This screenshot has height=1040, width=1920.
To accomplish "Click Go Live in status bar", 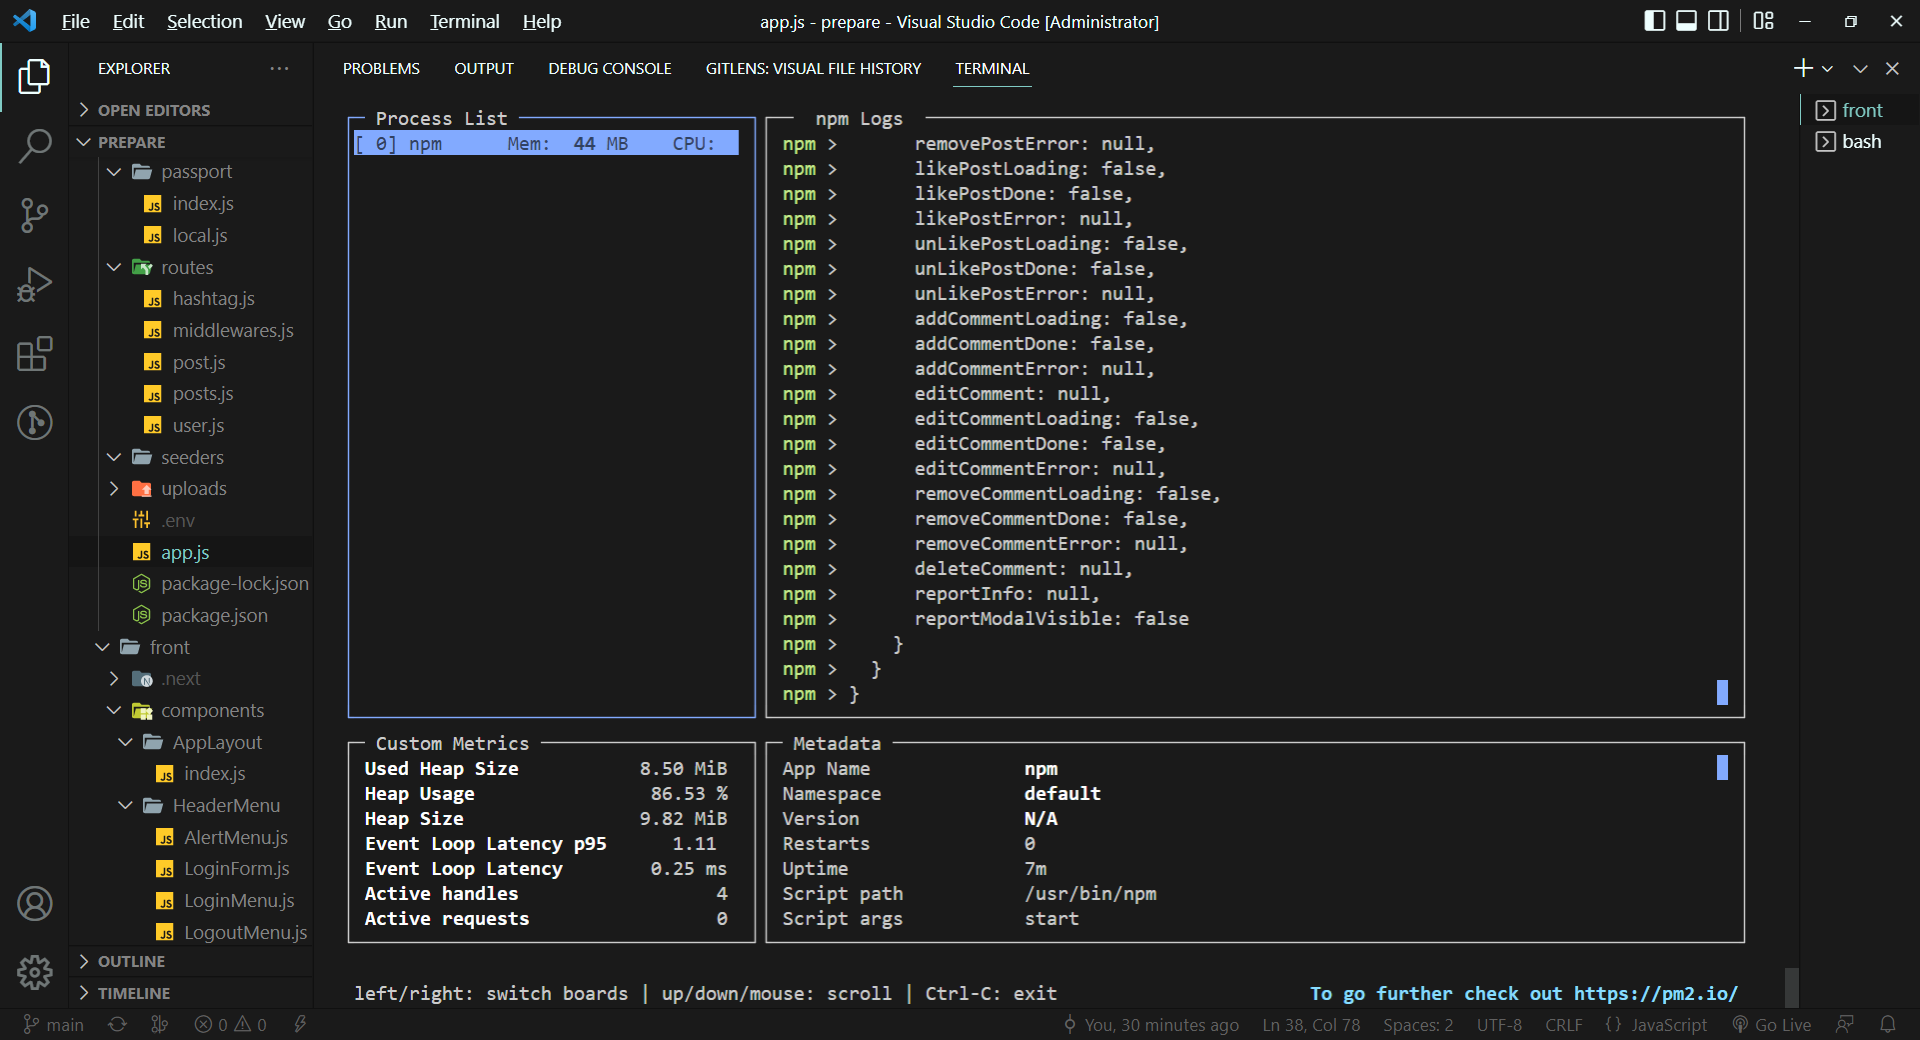I will (1772, 1025).
